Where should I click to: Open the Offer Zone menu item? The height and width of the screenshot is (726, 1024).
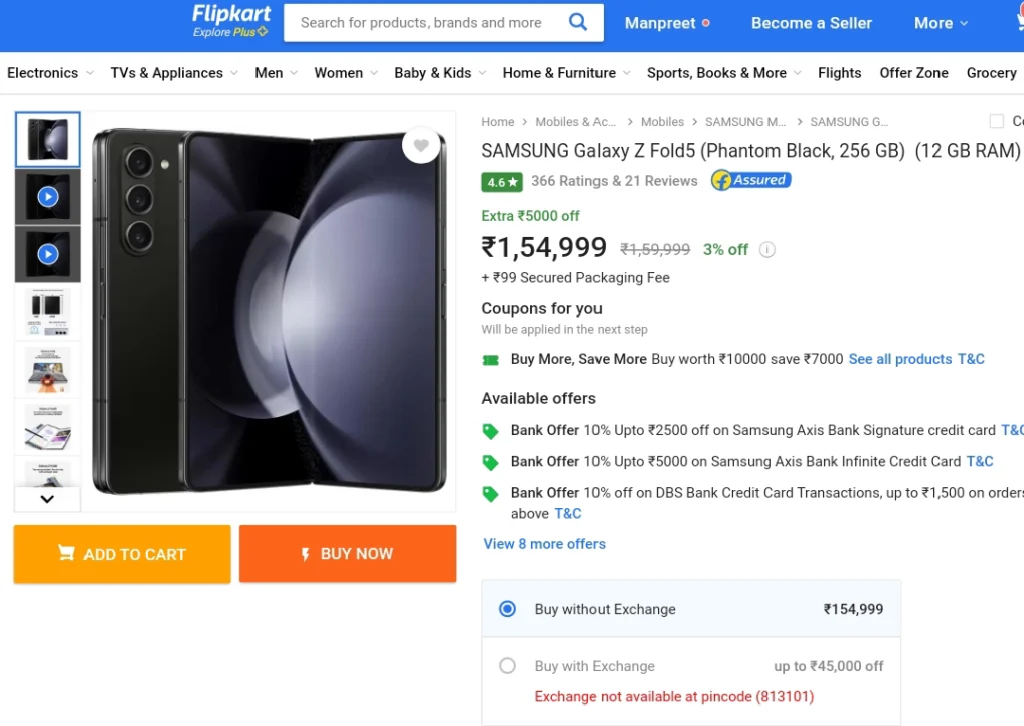[x=914, y=72]
